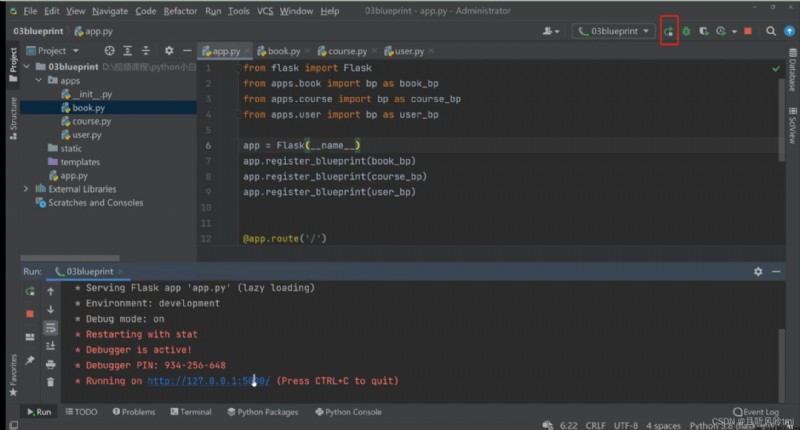Screen dimensions: 800x430
Task: Toggle soft-wrap in Run console
Action: point(51,327)
